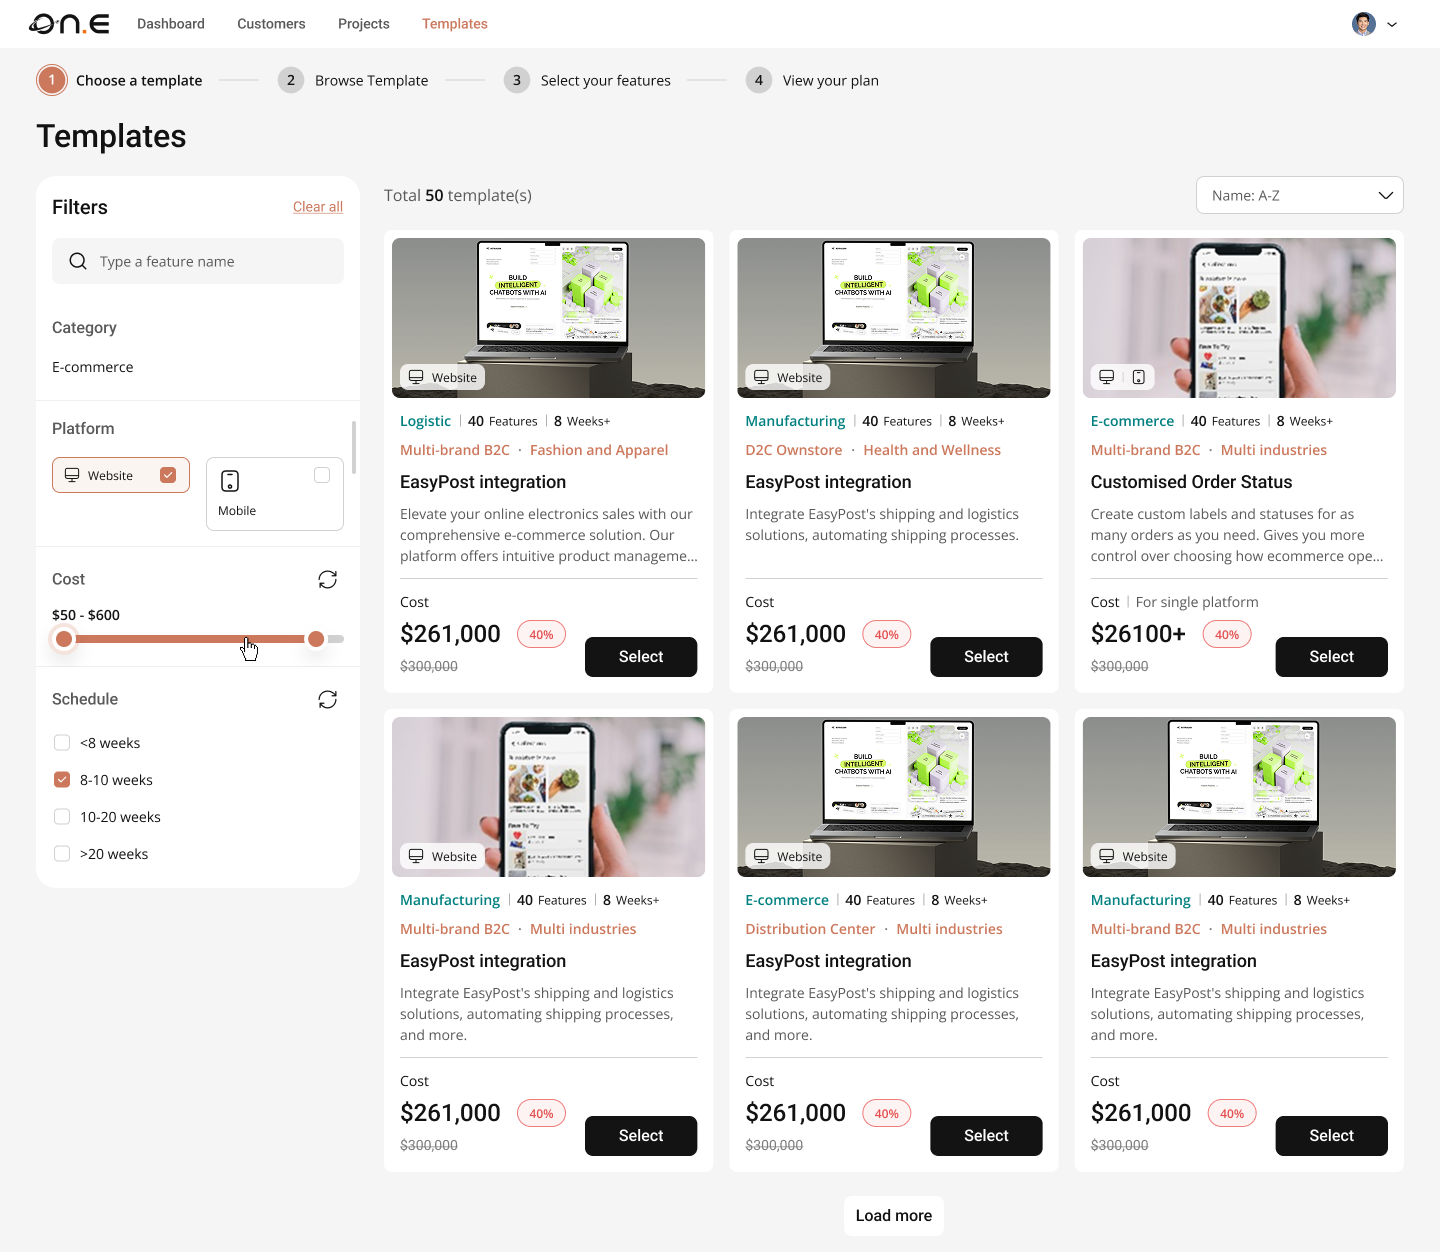
Task: Go to the Customers tab
Action: [x=271, y=24]
